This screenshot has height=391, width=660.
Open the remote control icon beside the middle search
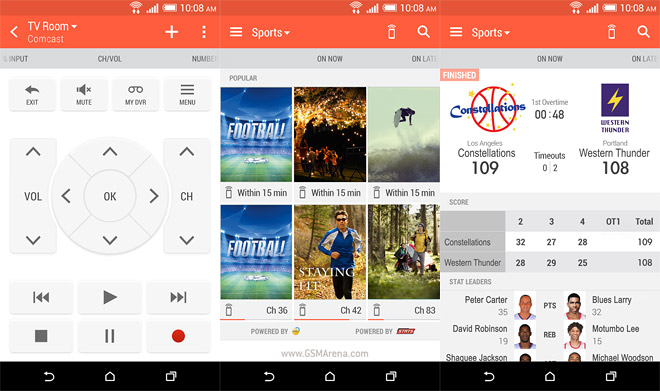[x=391, y=32]
